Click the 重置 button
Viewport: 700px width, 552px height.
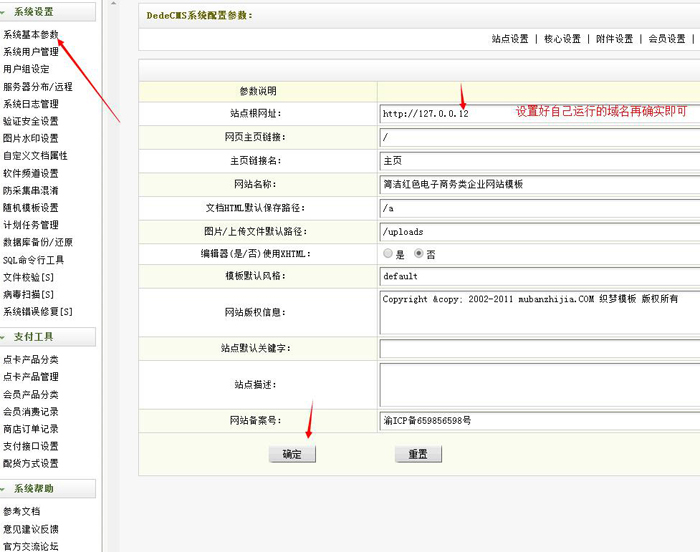click(x=418, y=454)
